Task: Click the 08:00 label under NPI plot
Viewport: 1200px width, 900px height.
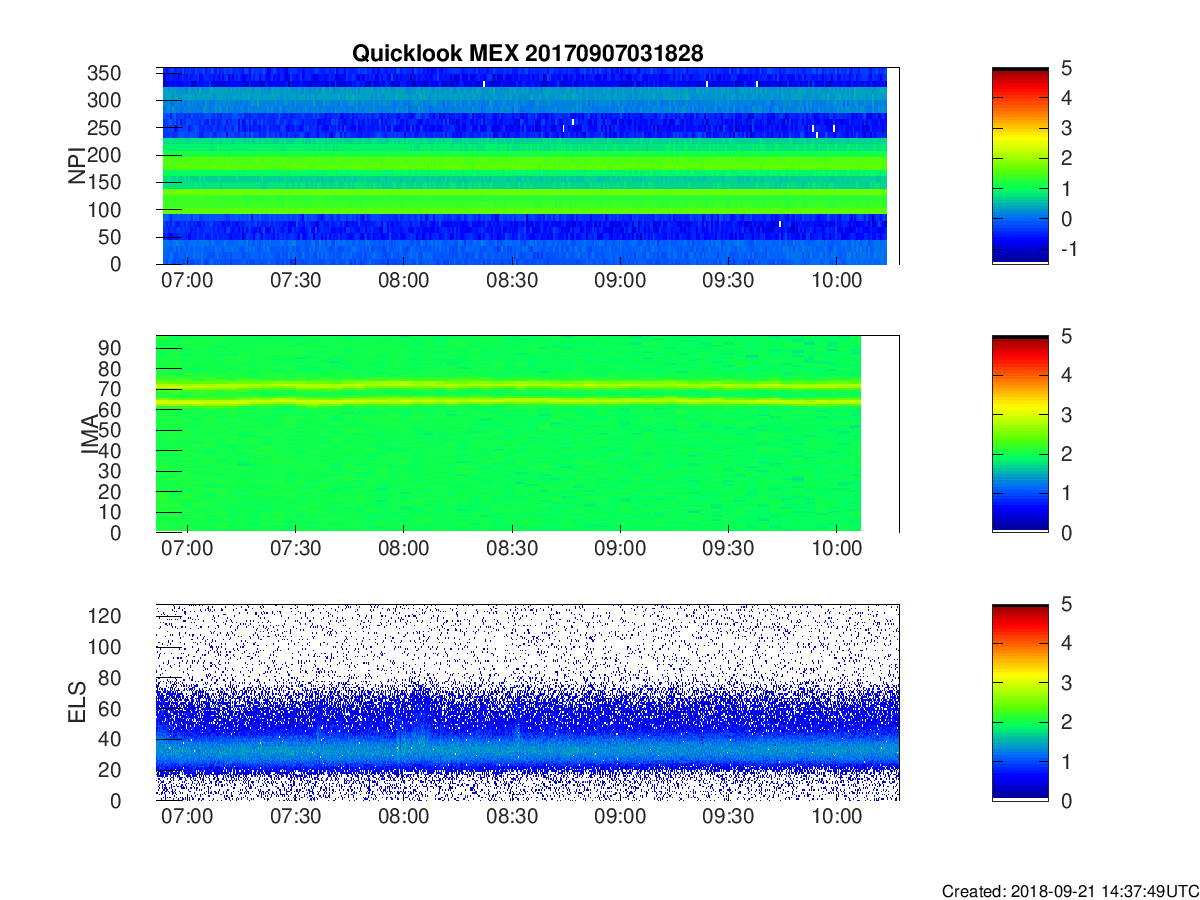Action: 403,281
